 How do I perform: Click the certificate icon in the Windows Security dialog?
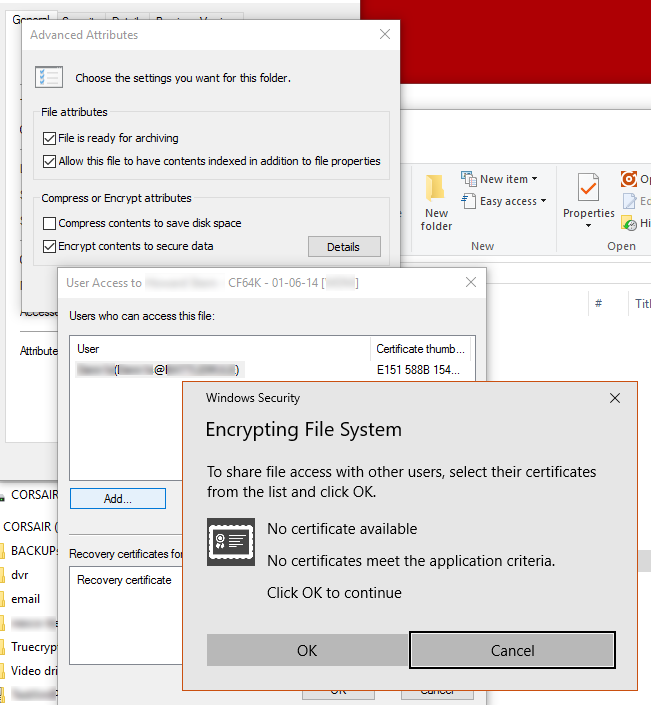231,542
